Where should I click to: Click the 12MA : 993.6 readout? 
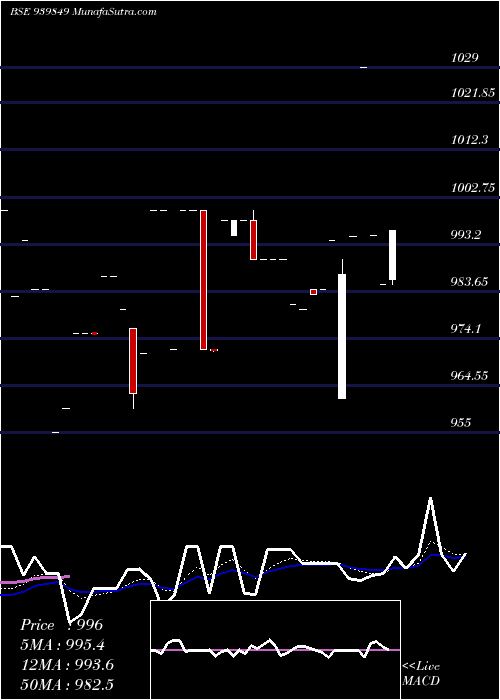pos(67,665)
